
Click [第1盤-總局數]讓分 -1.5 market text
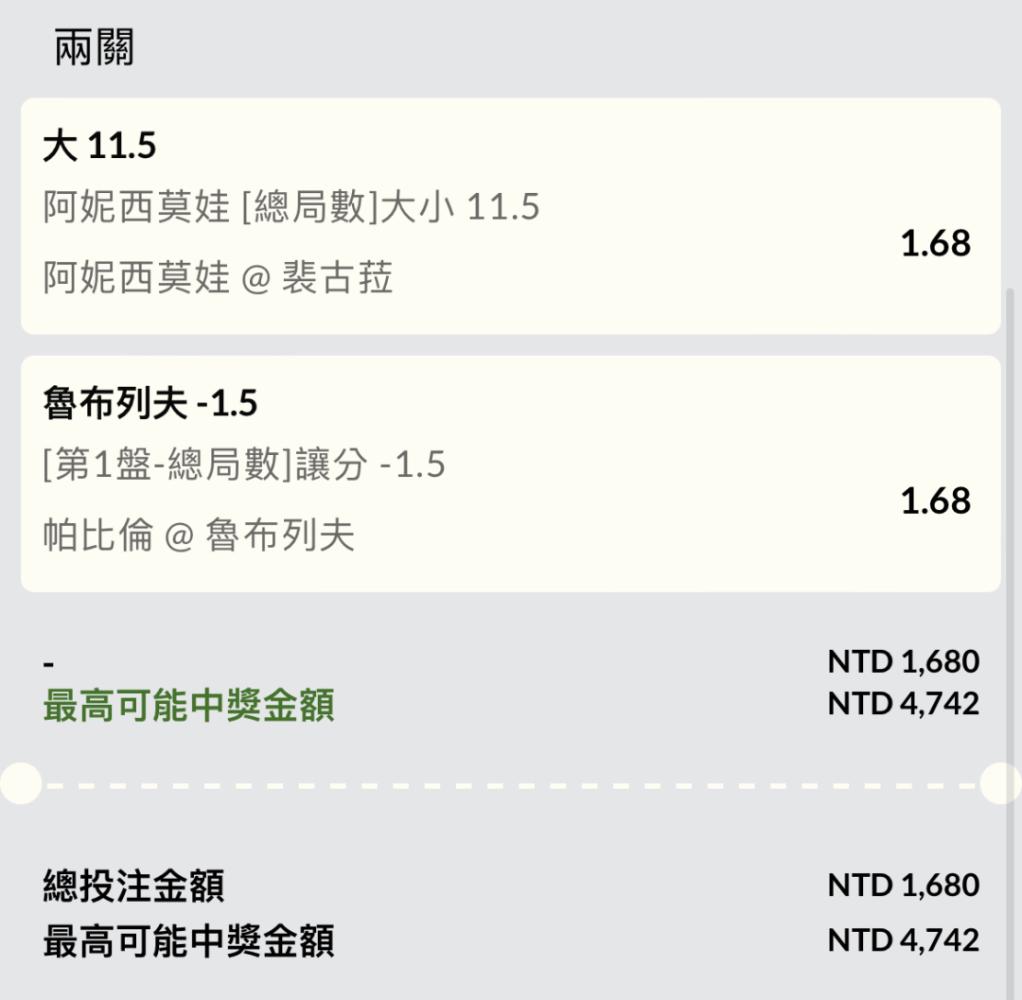point(244,465)
